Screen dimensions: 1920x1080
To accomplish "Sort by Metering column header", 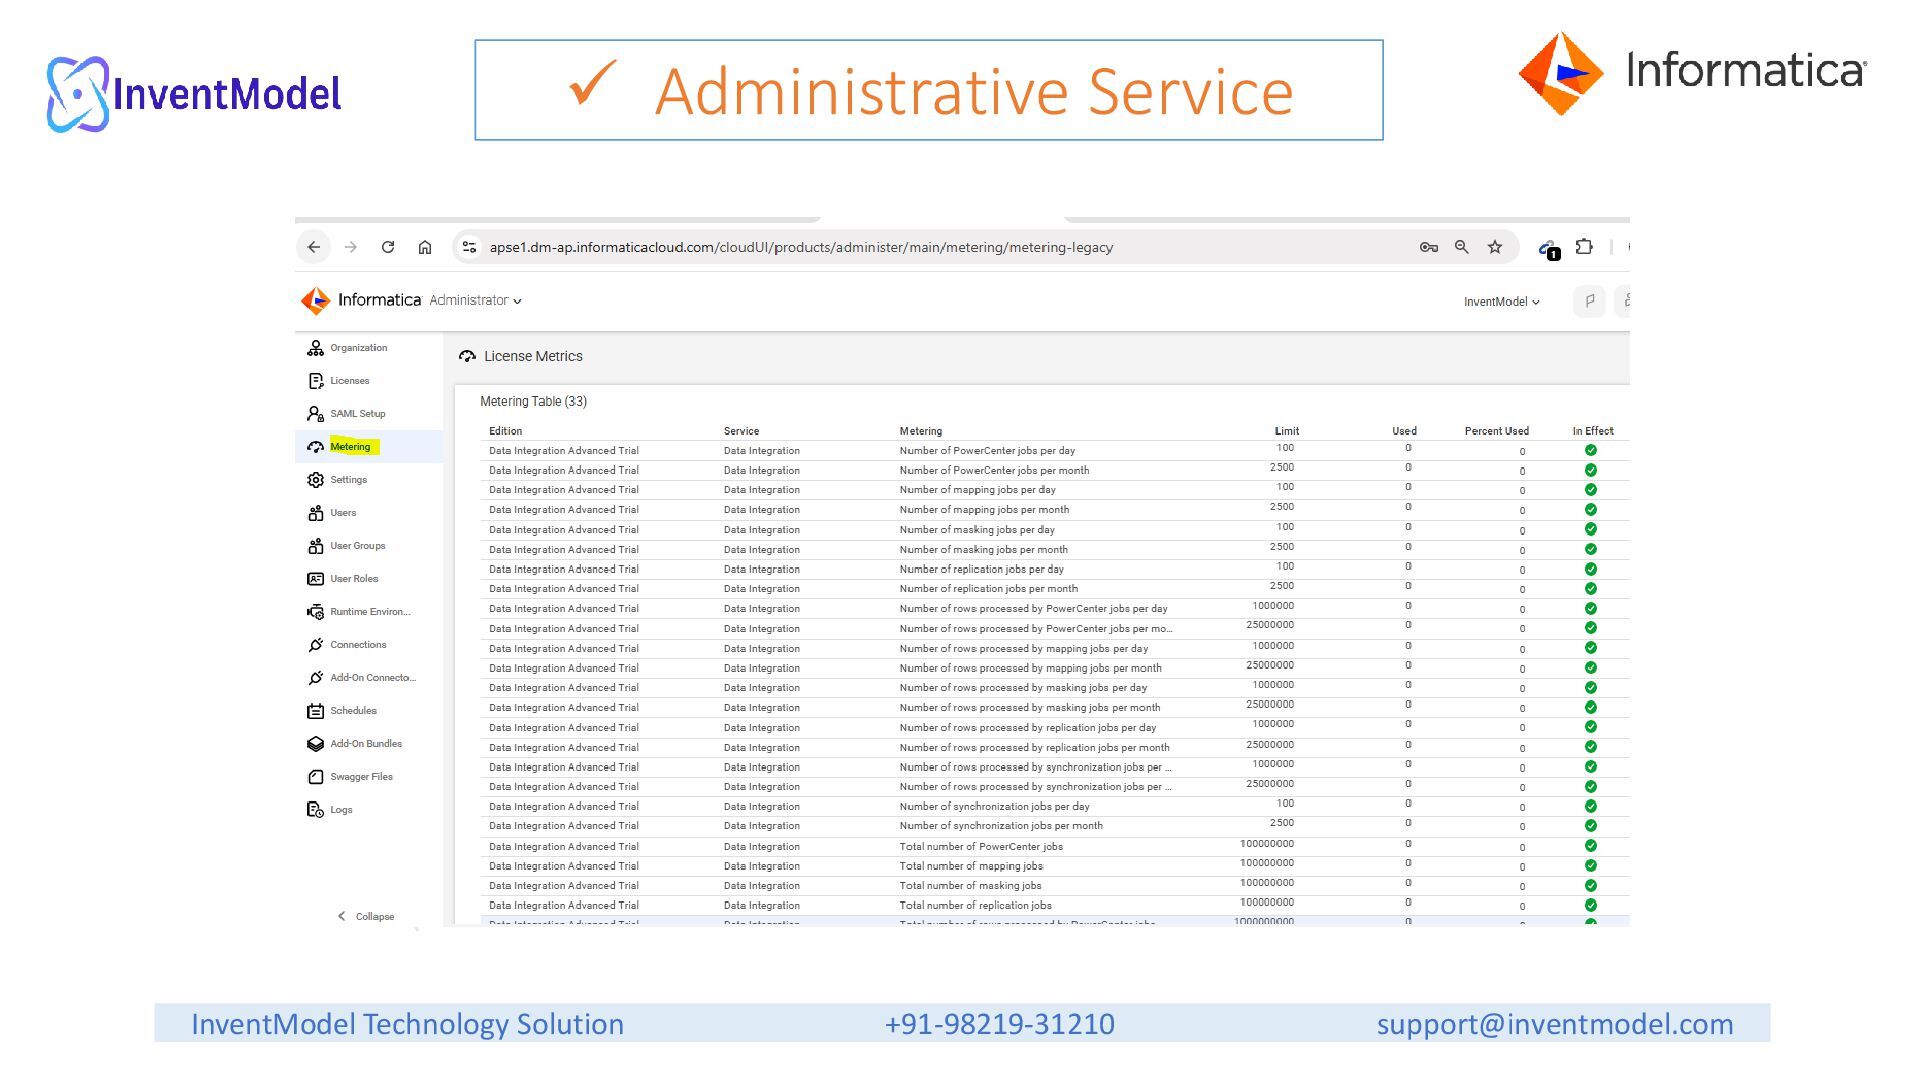I will click(x=920, y=431).
